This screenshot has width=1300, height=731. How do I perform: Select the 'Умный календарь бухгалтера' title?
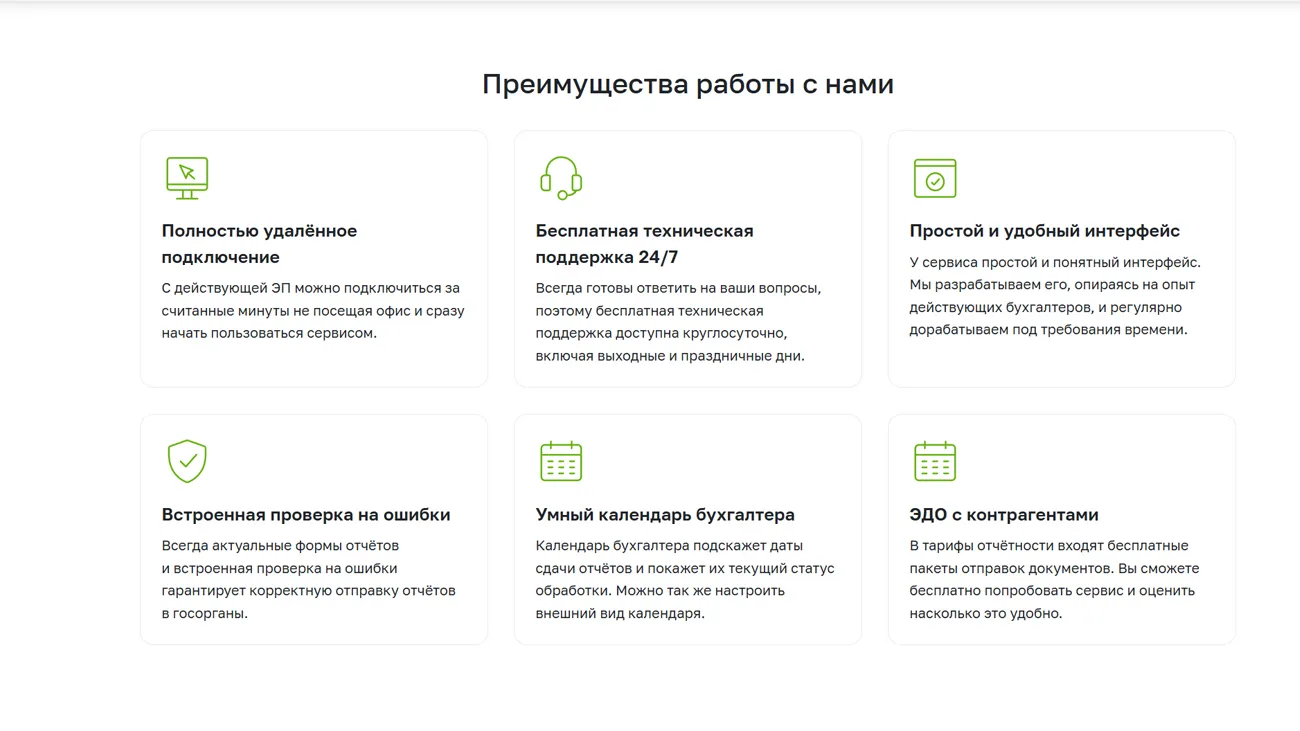665,515
